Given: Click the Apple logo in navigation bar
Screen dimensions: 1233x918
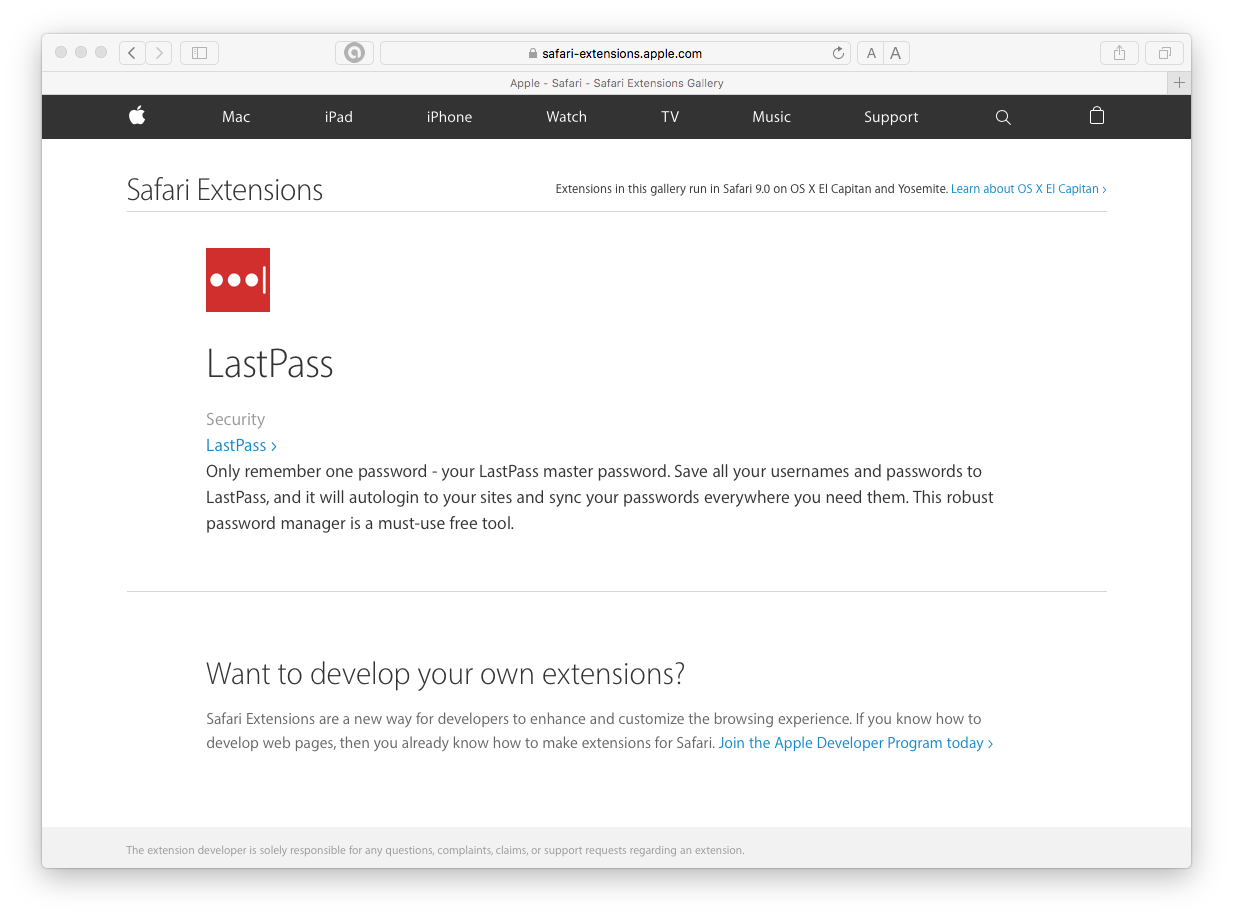Looking at the screenshot, I should point(137,116).
